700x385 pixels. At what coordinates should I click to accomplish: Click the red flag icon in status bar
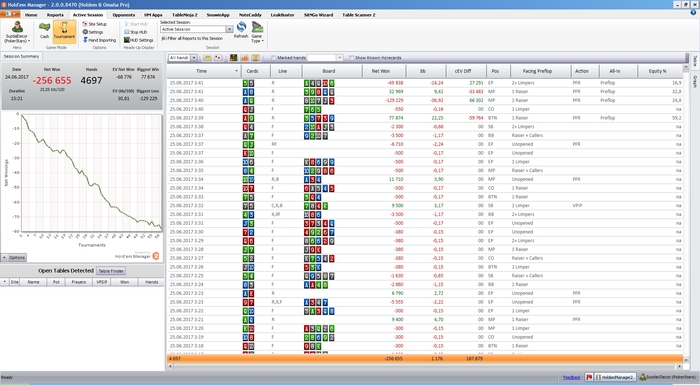click(x=589, y=377)
